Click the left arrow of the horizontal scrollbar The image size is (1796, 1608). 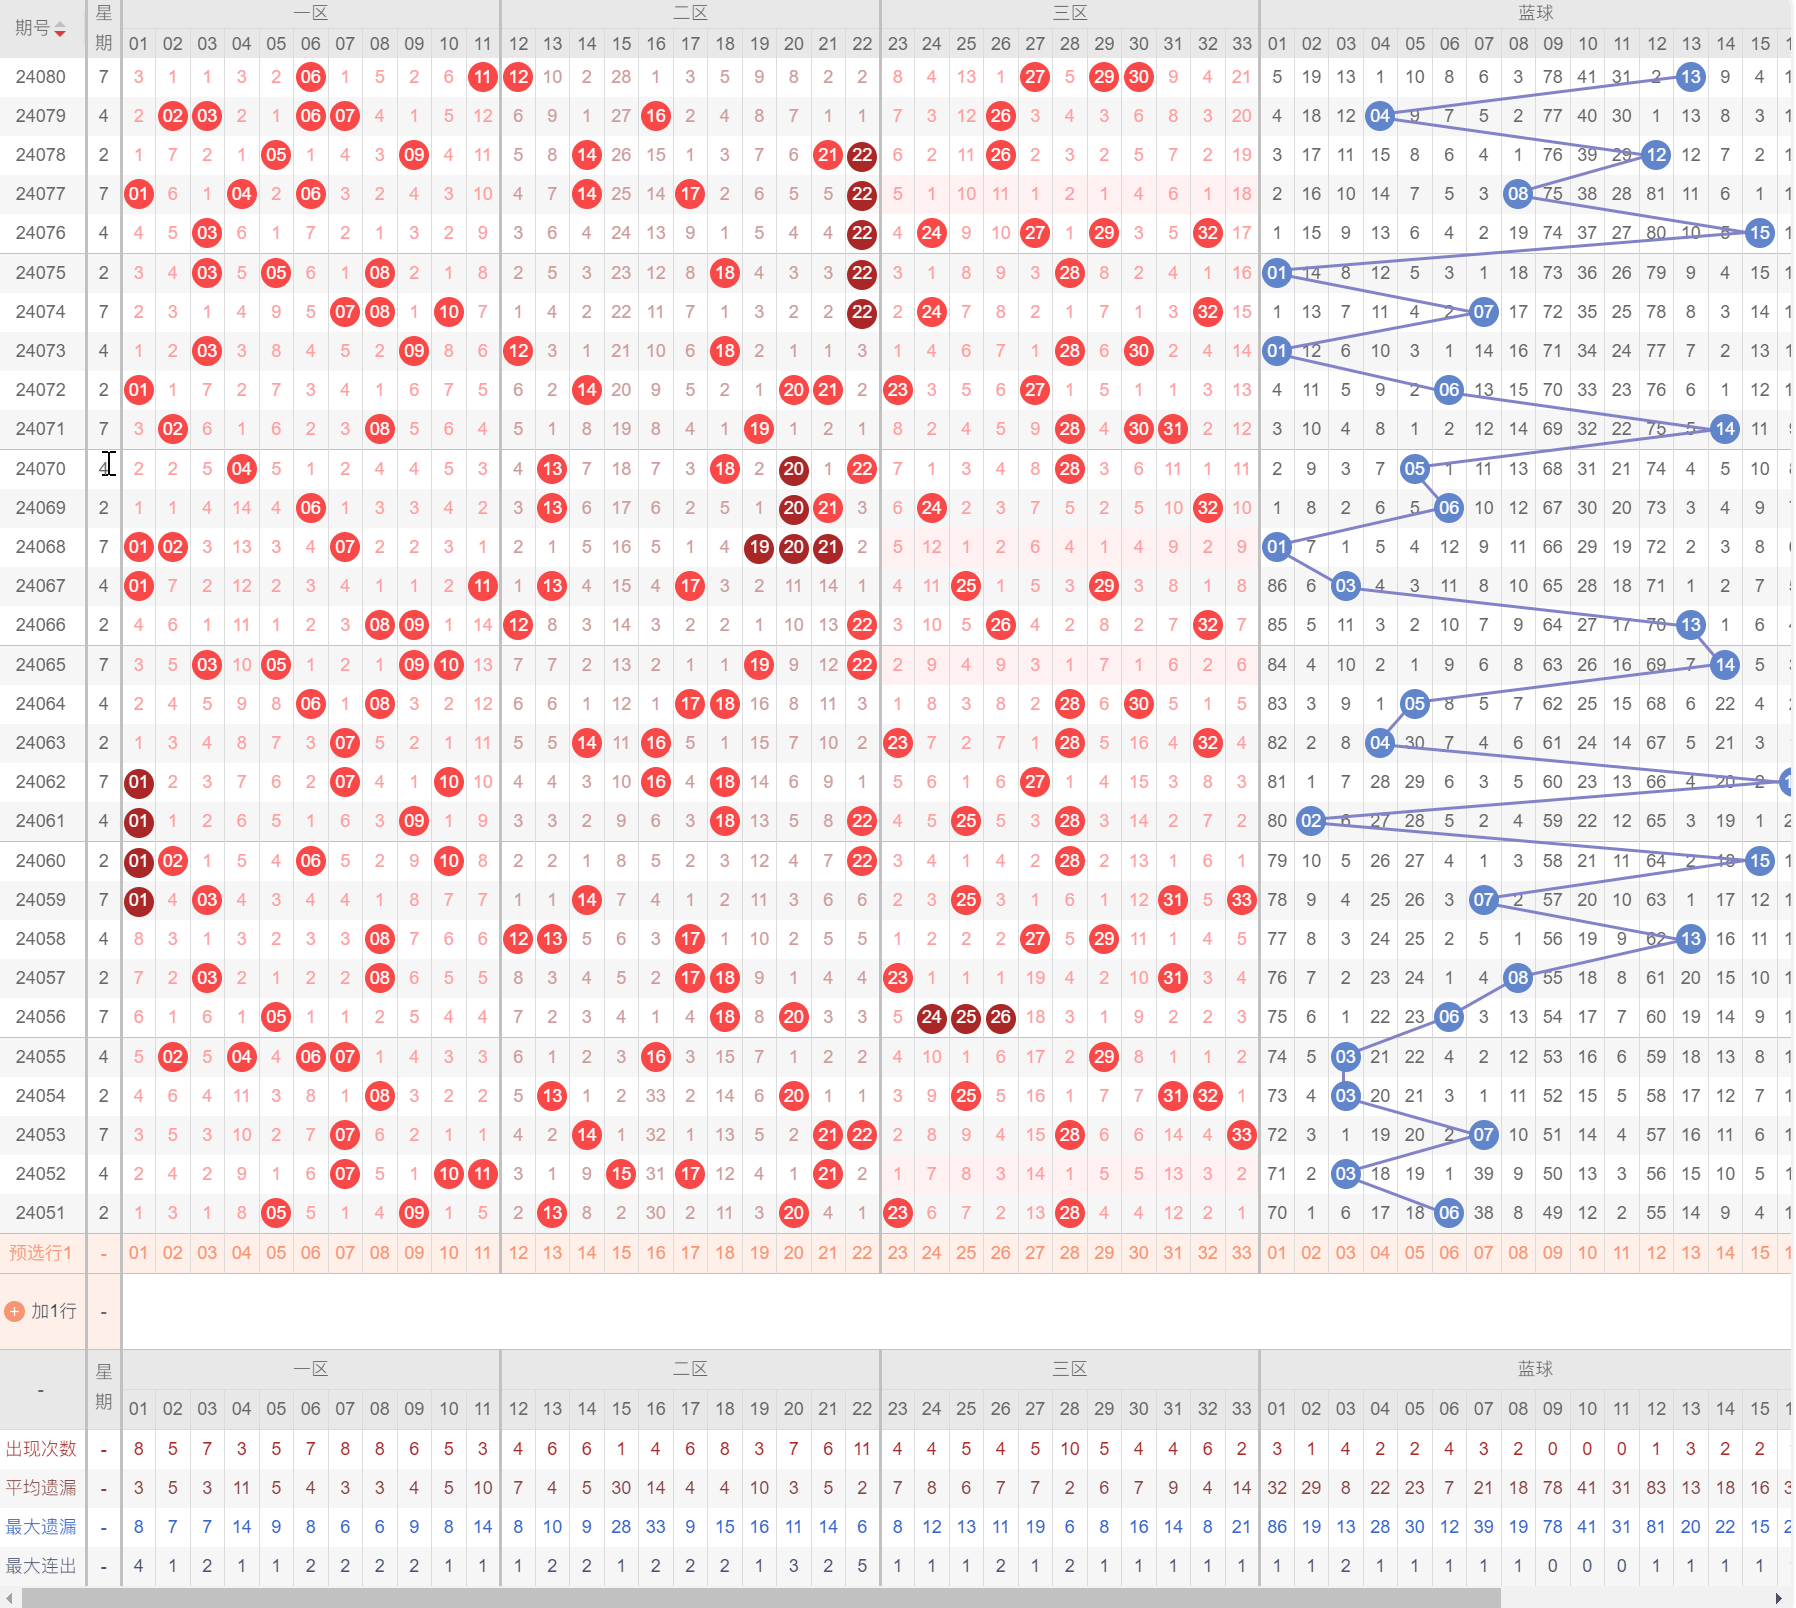pos(9,1598)
